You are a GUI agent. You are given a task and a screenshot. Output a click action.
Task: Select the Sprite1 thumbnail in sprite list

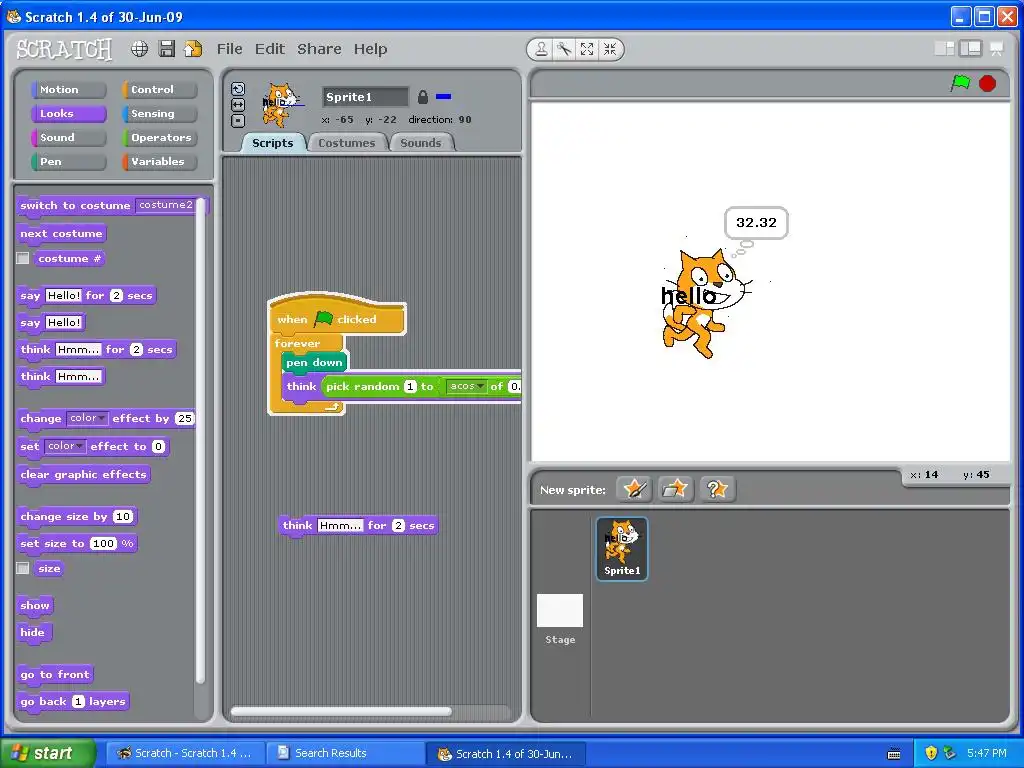(622, 549)
